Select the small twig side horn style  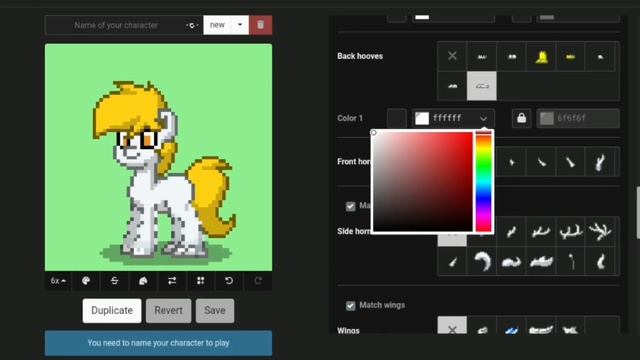click(x=511, y=232)
